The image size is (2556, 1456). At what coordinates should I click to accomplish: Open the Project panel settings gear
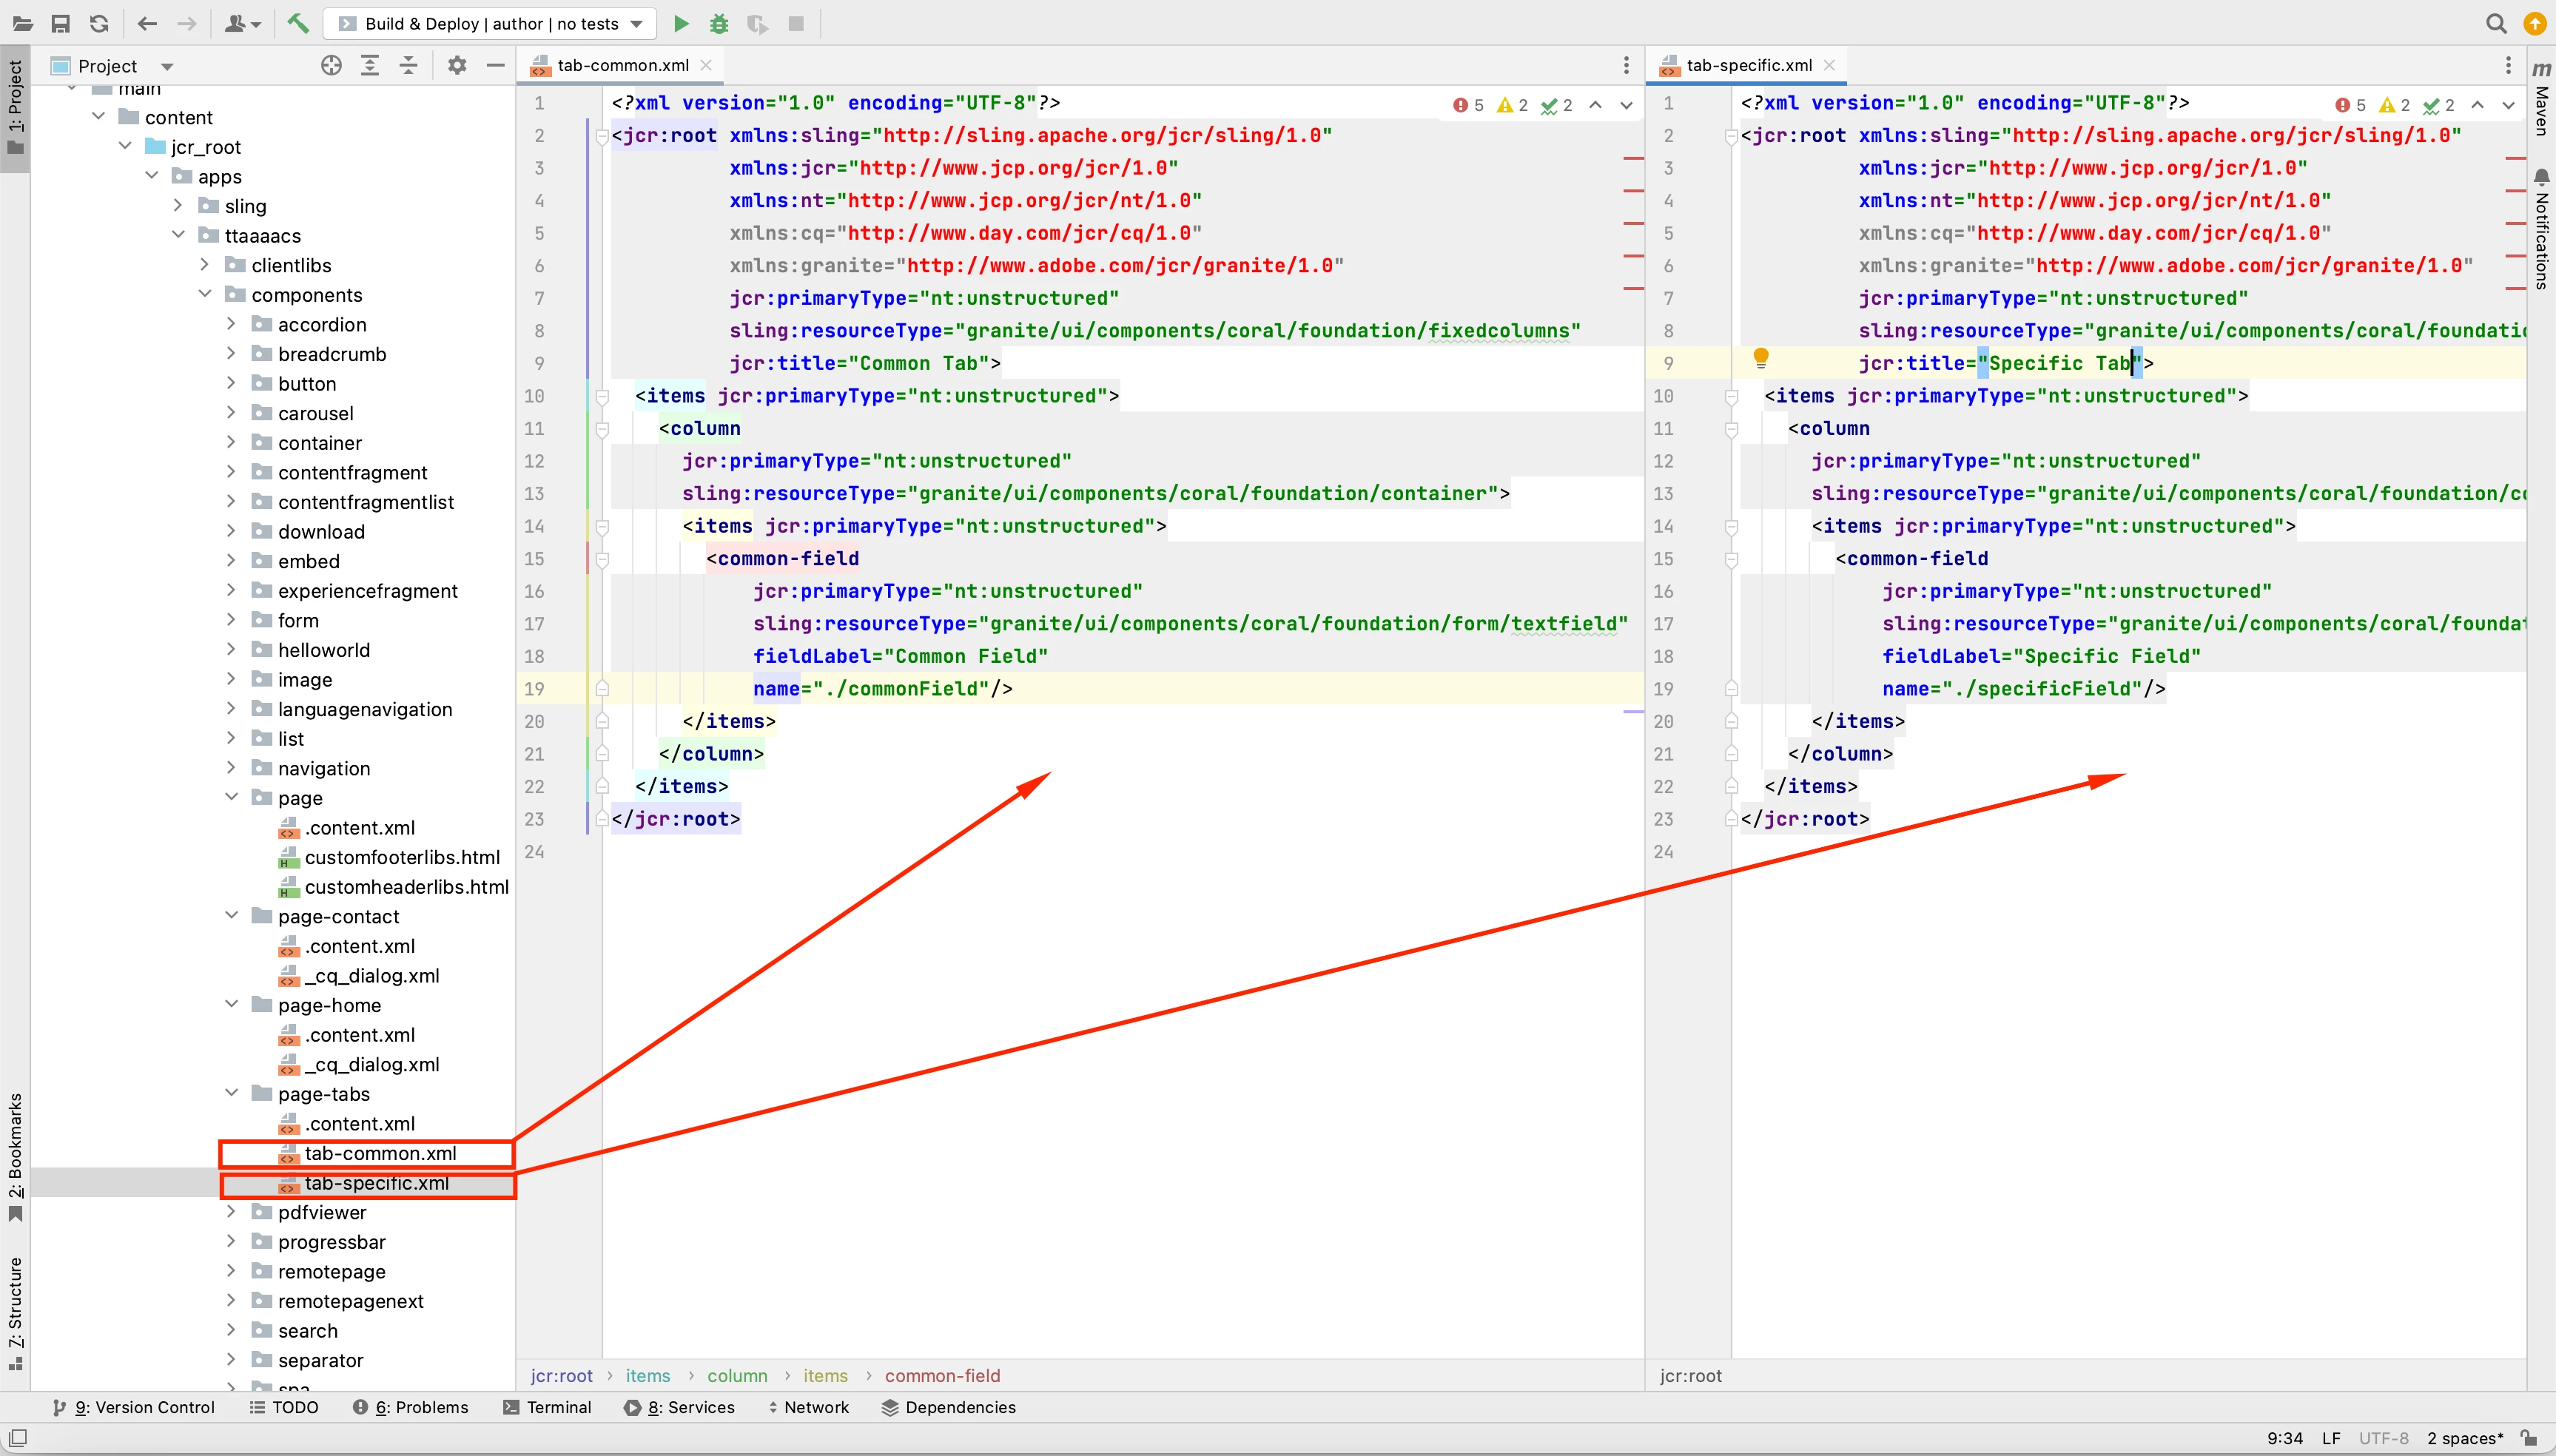click(457, 65)
